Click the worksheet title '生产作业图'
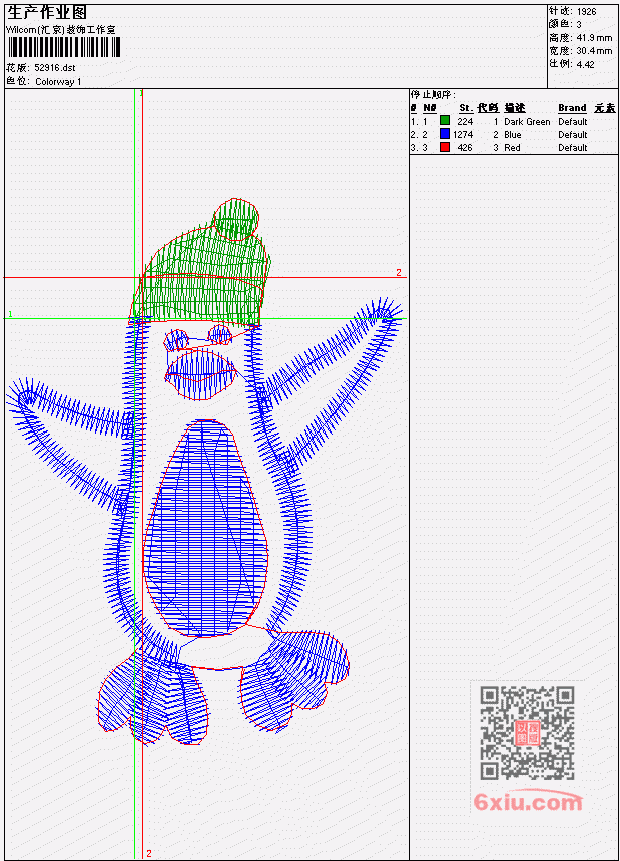 [47, 12]
